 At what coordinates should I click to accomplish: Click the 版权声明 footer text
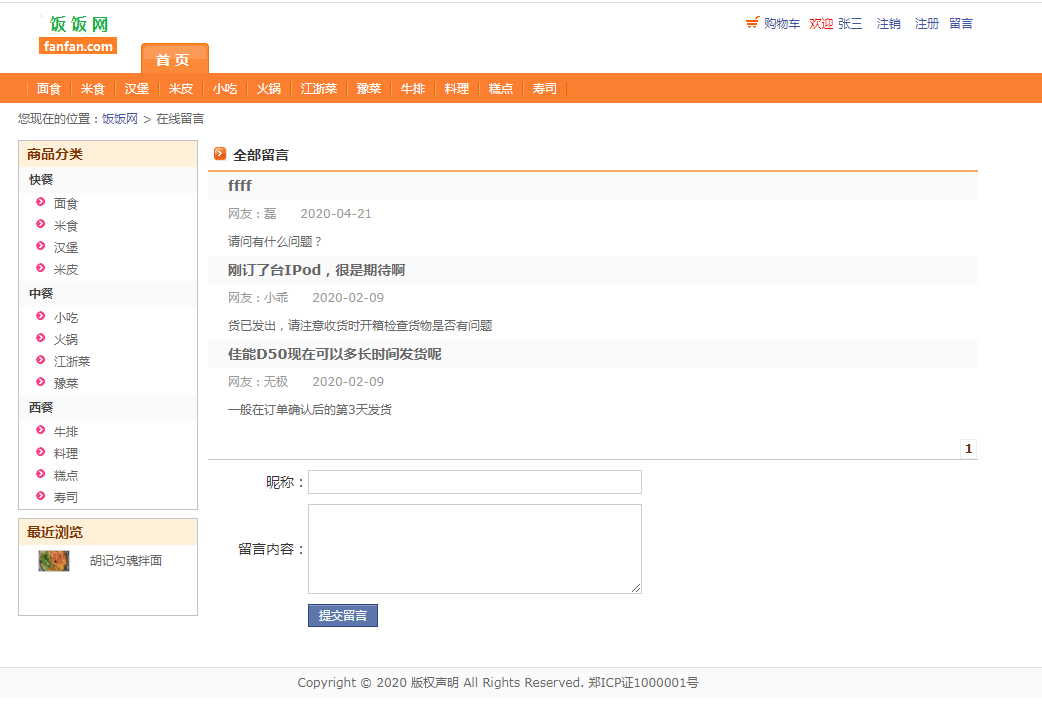[435, 682]
